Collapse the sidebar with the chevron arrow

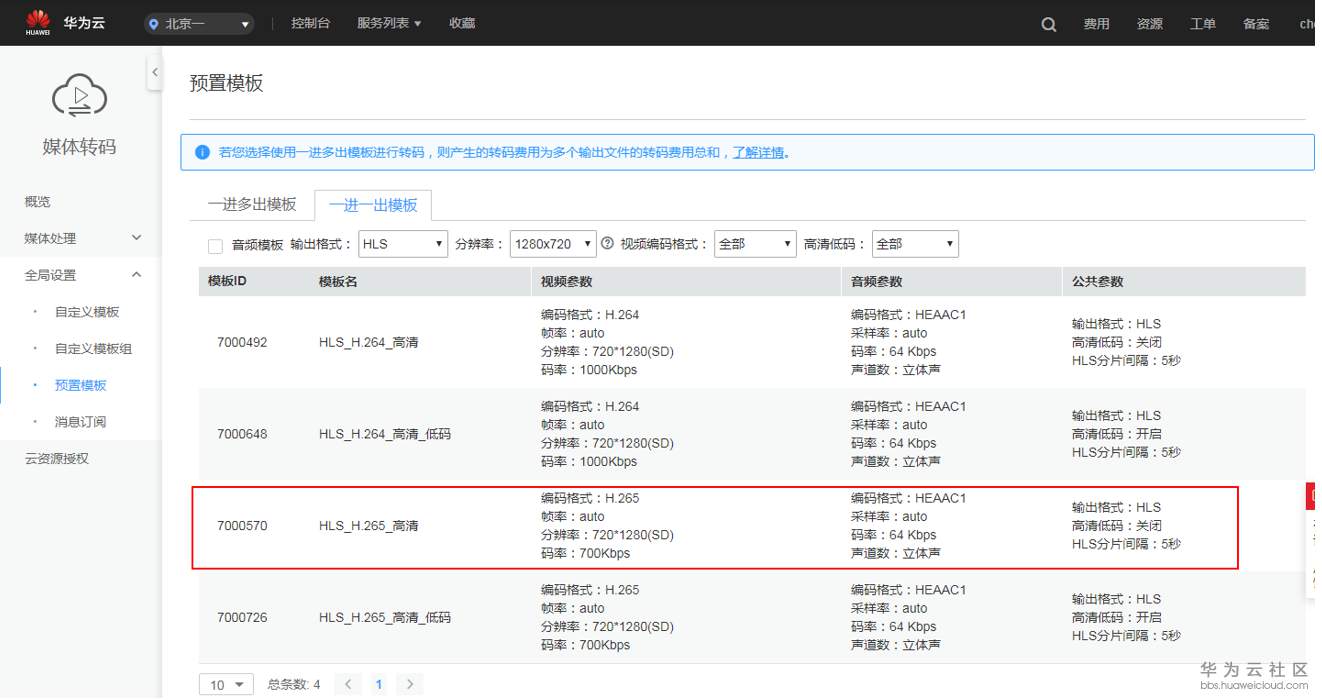(x=156, y=72)
